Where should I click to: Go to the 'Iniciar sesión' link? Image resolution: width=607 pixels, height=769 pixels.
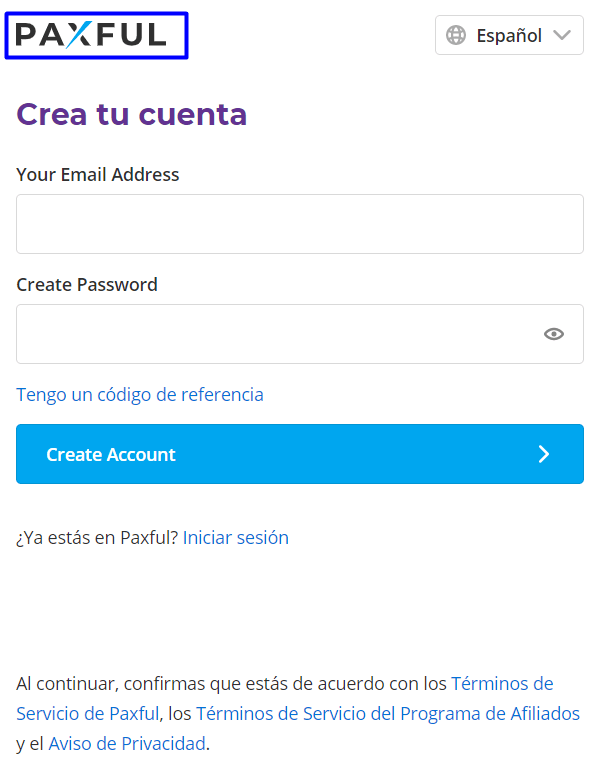(x=236, y=538)
